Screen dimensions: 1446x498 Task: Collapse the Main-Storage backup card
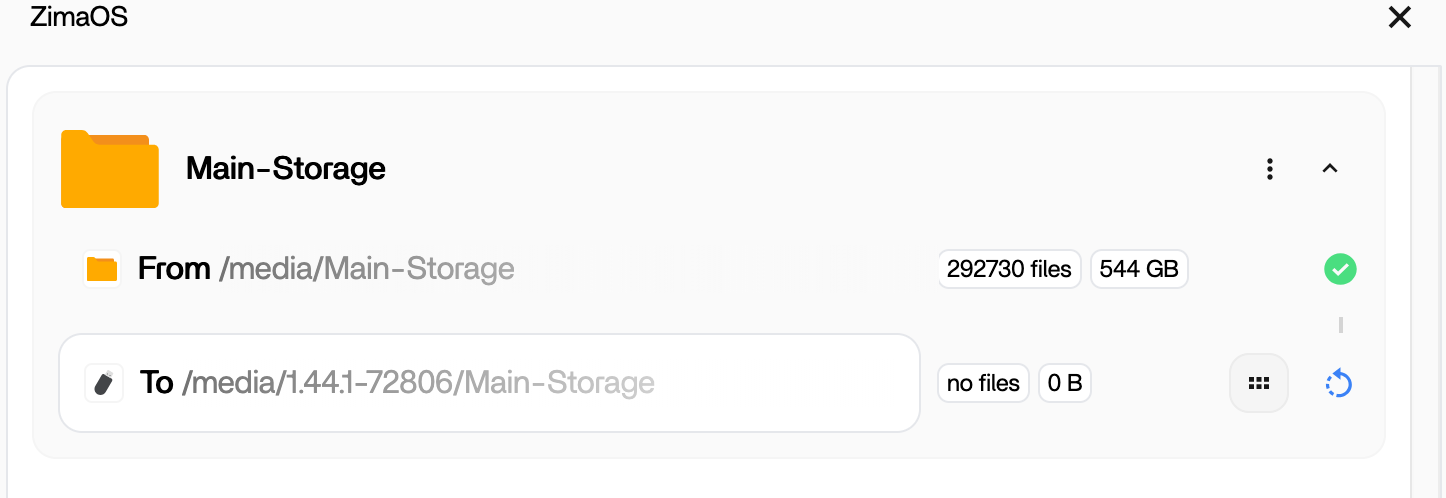(x=1329, y=169)
